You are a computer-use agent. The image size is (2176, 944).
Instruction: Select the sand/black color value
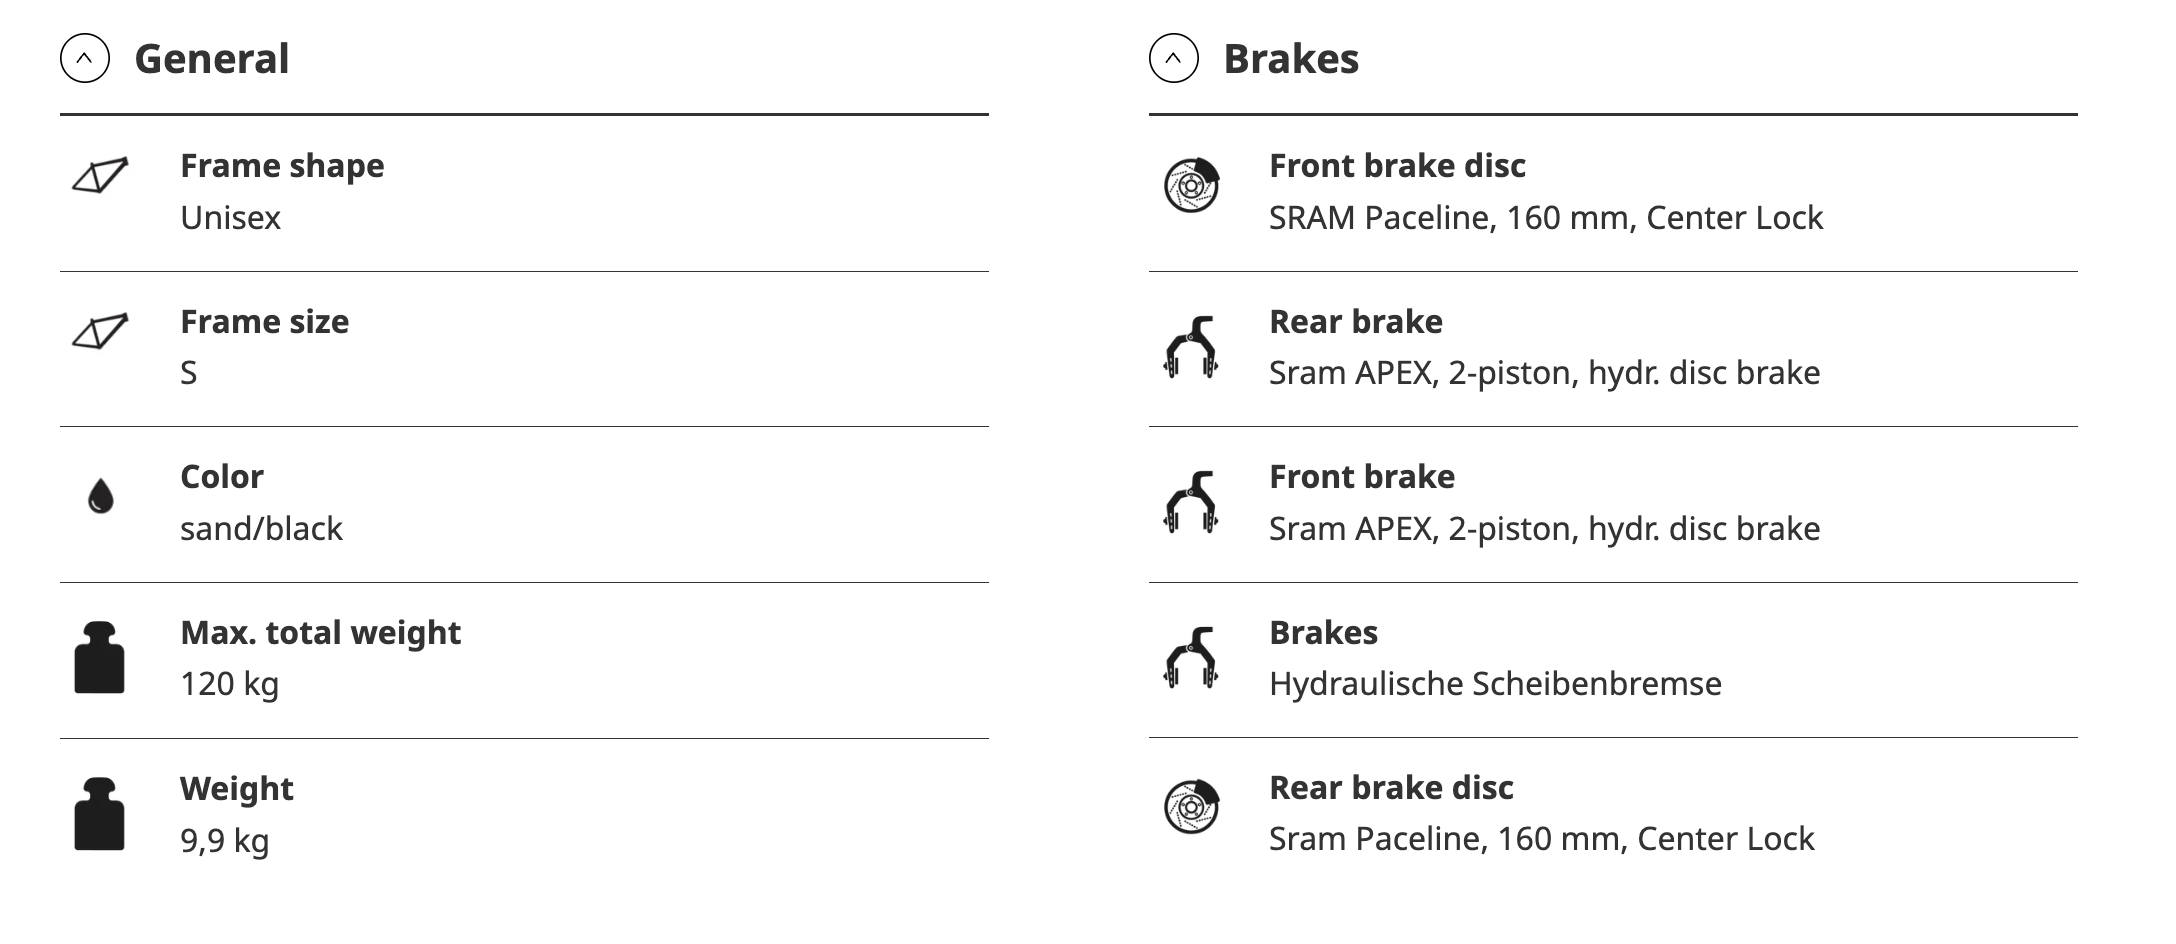click(261, 529)
